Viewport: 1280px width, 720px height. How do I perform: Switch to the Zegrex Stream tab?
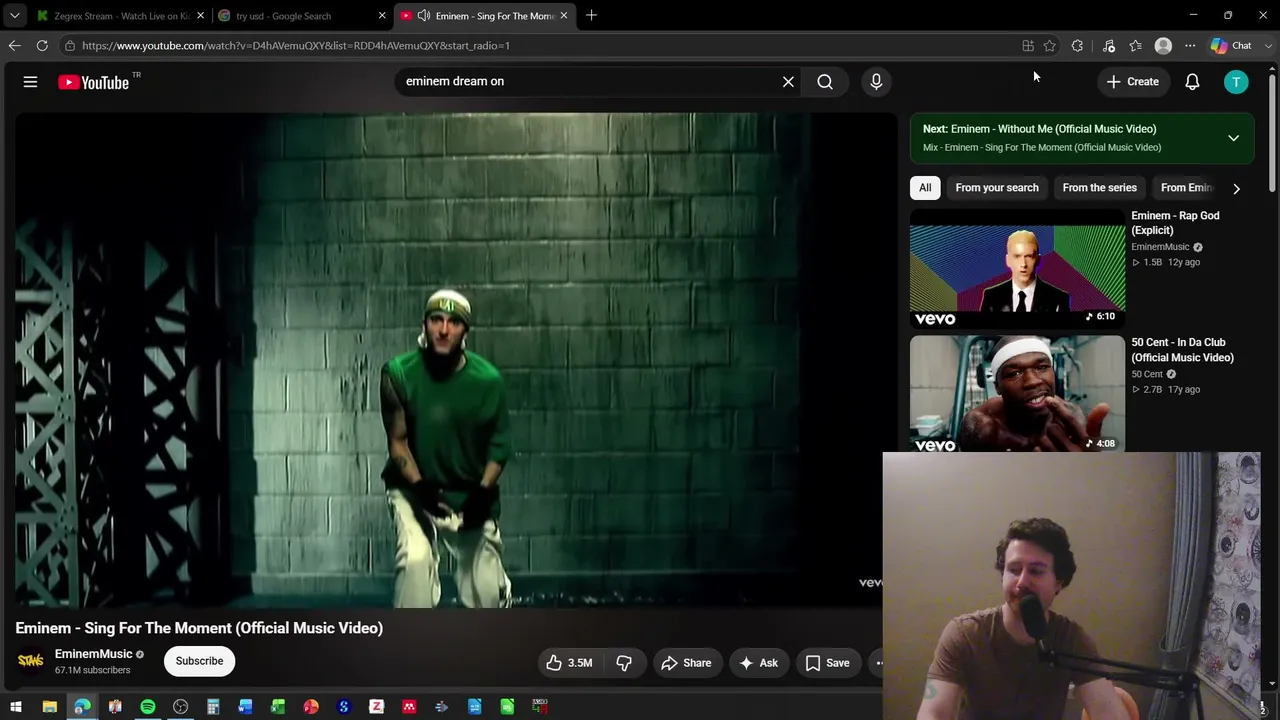120,16
